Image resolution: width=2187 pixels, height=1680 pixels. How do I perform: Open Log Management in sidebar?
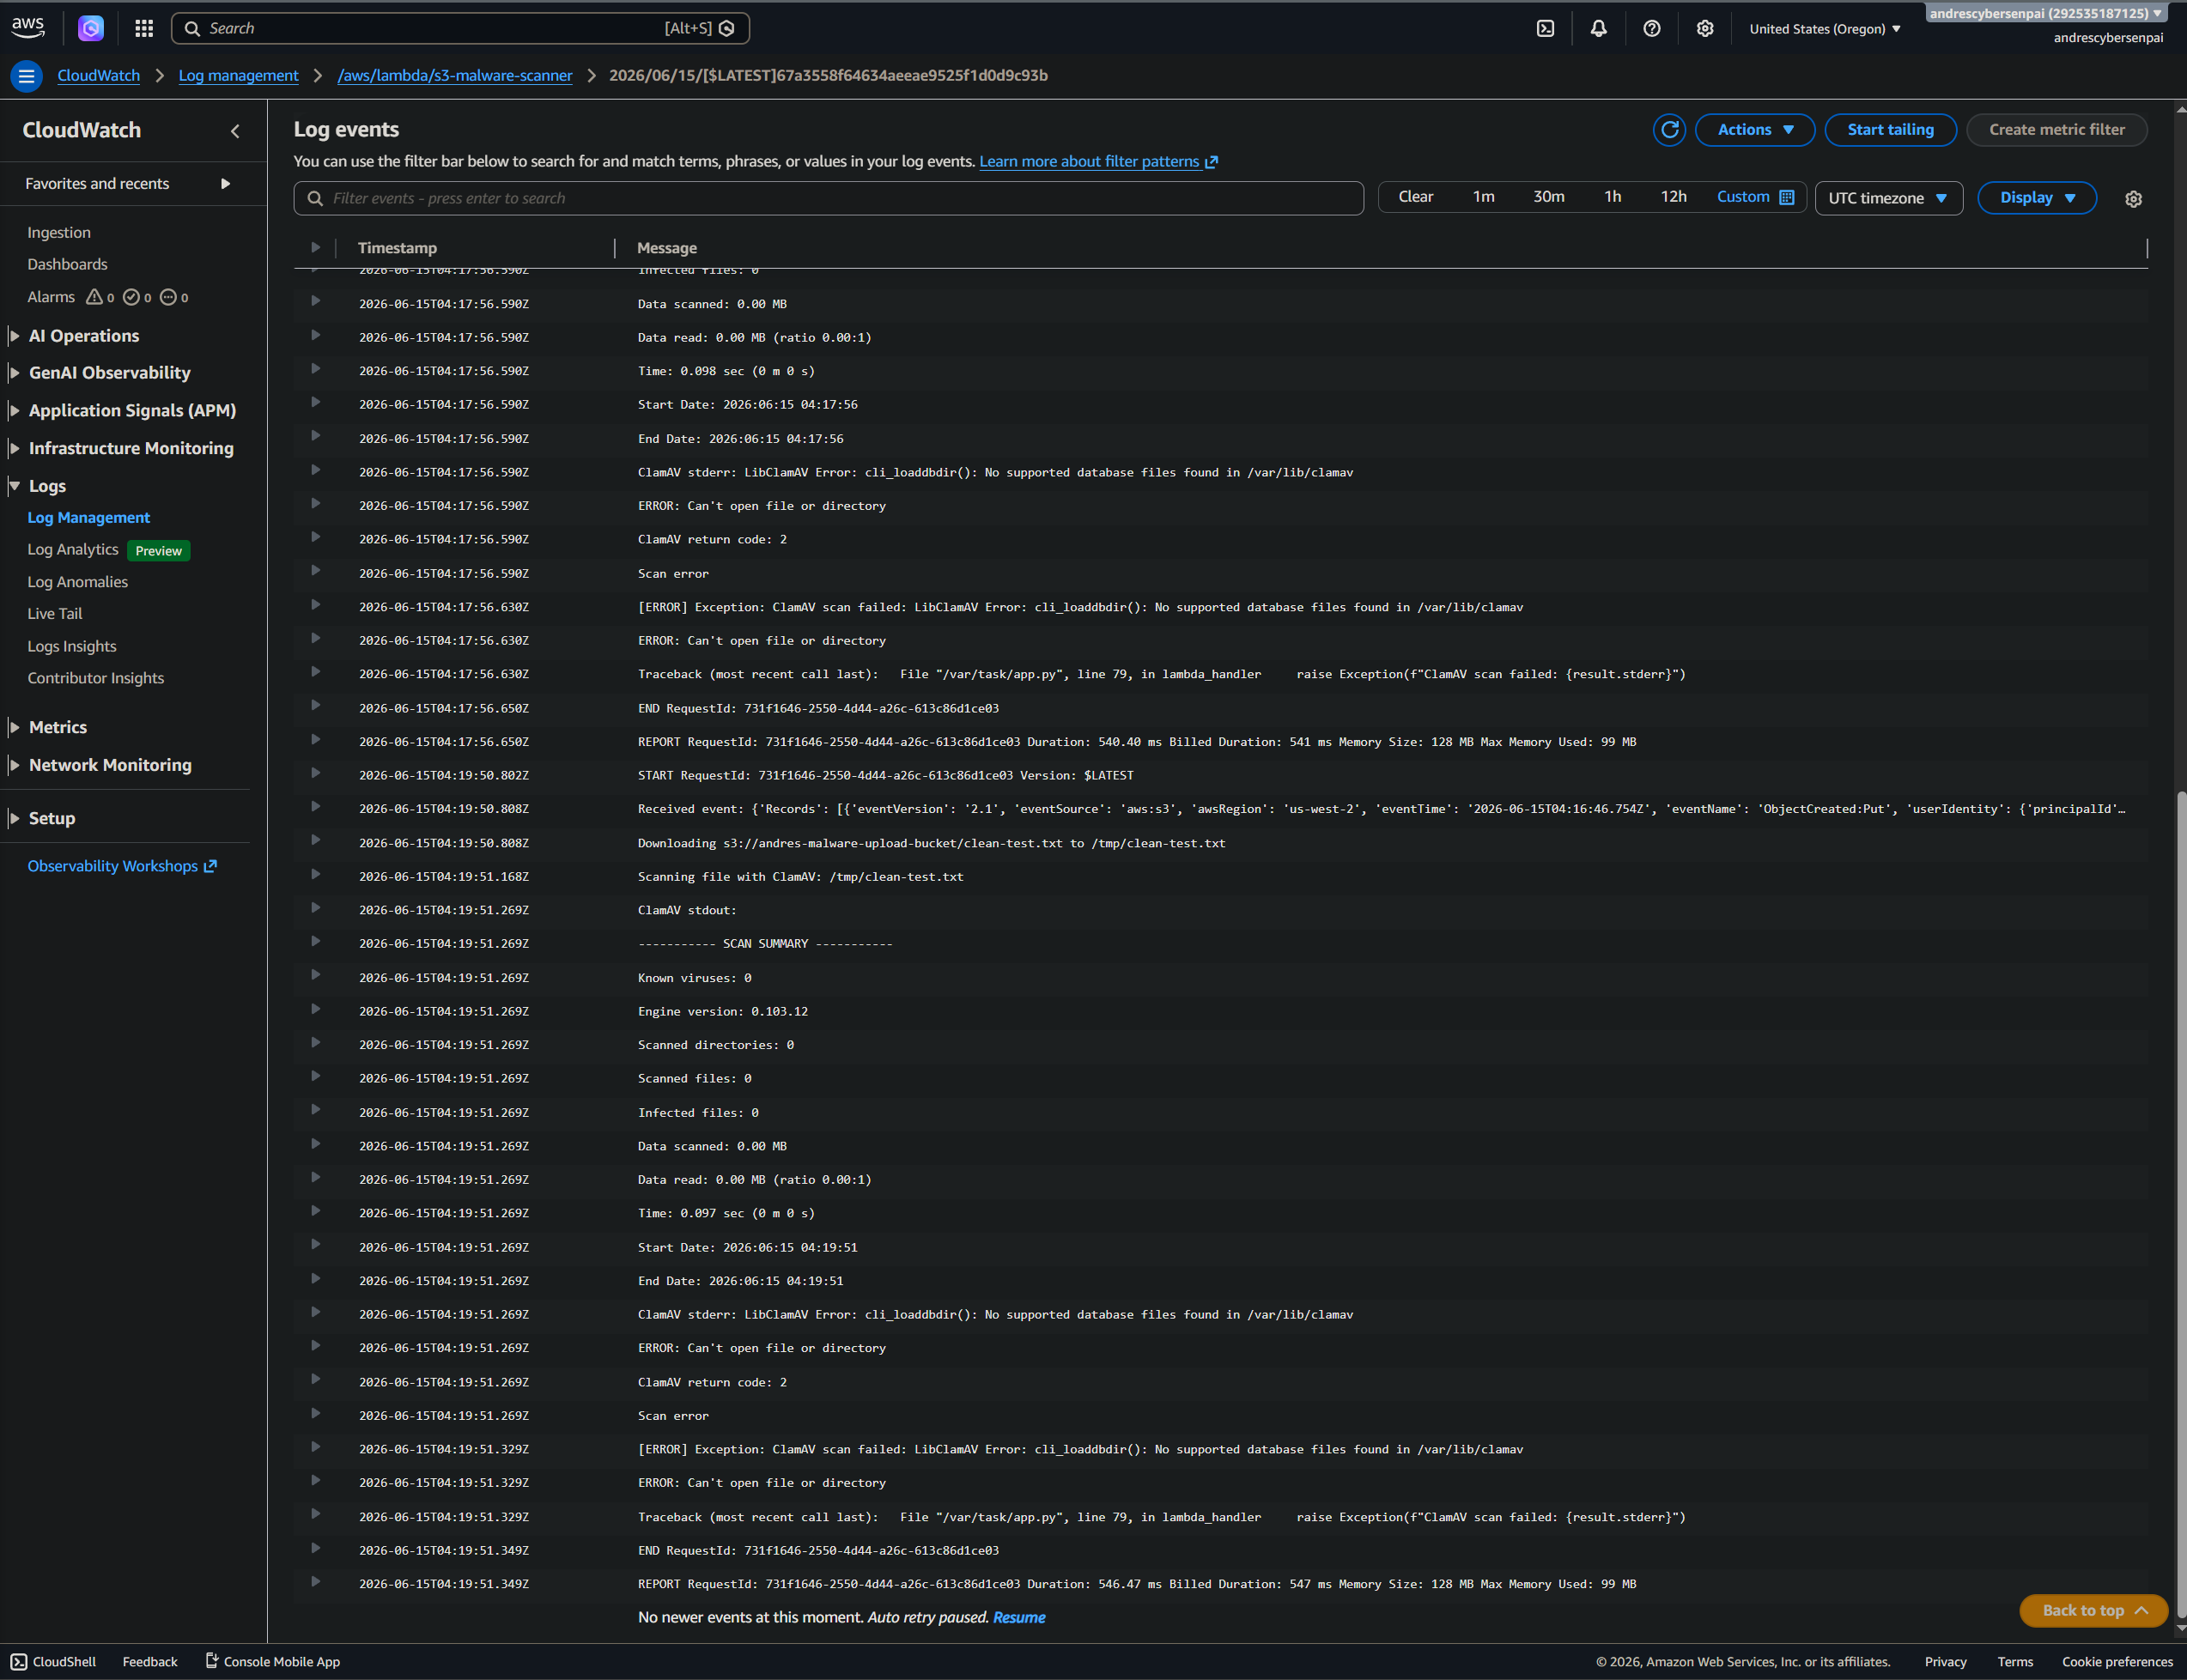coord(89,518)
